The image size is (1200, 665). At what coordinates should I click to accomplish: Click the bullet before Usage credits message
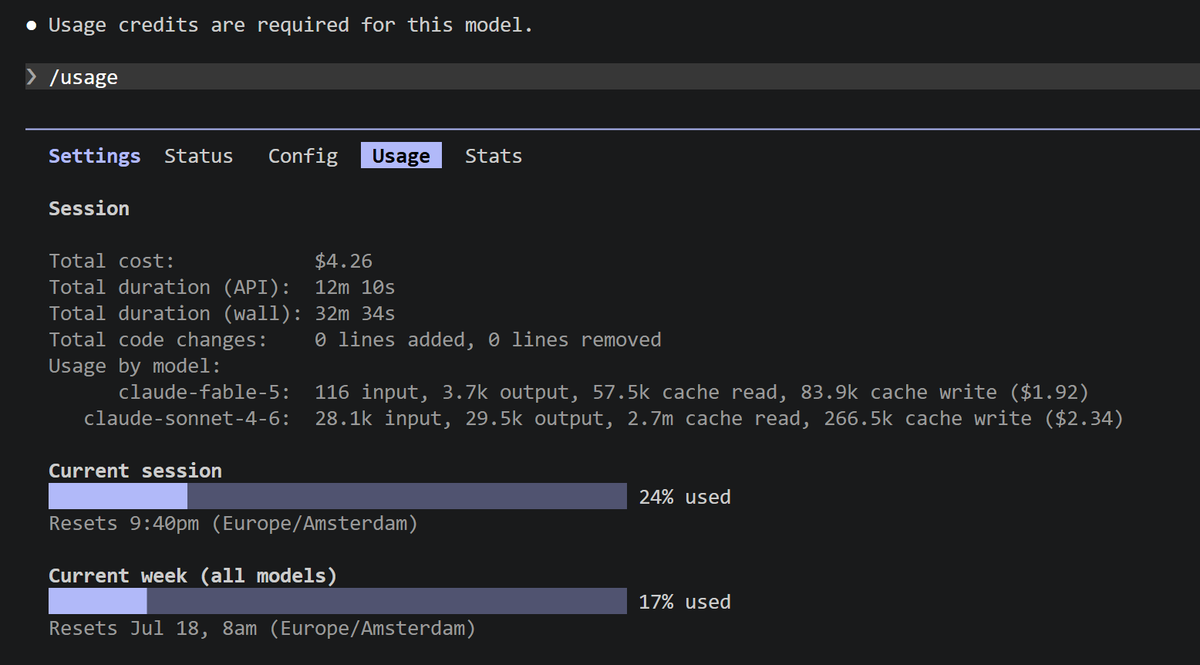pyautogui.click(x=32, y=26)
